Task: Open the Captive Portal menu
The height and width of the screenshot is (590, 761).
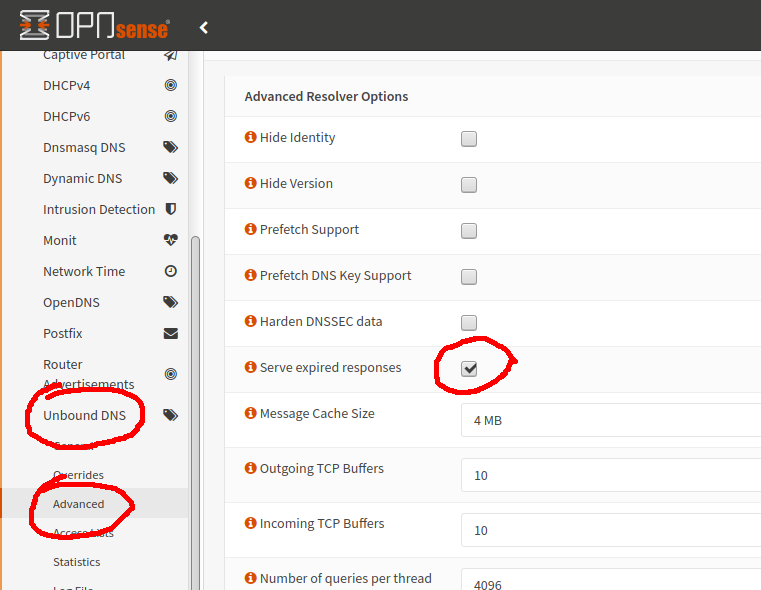Action: [x=84, y=55]
